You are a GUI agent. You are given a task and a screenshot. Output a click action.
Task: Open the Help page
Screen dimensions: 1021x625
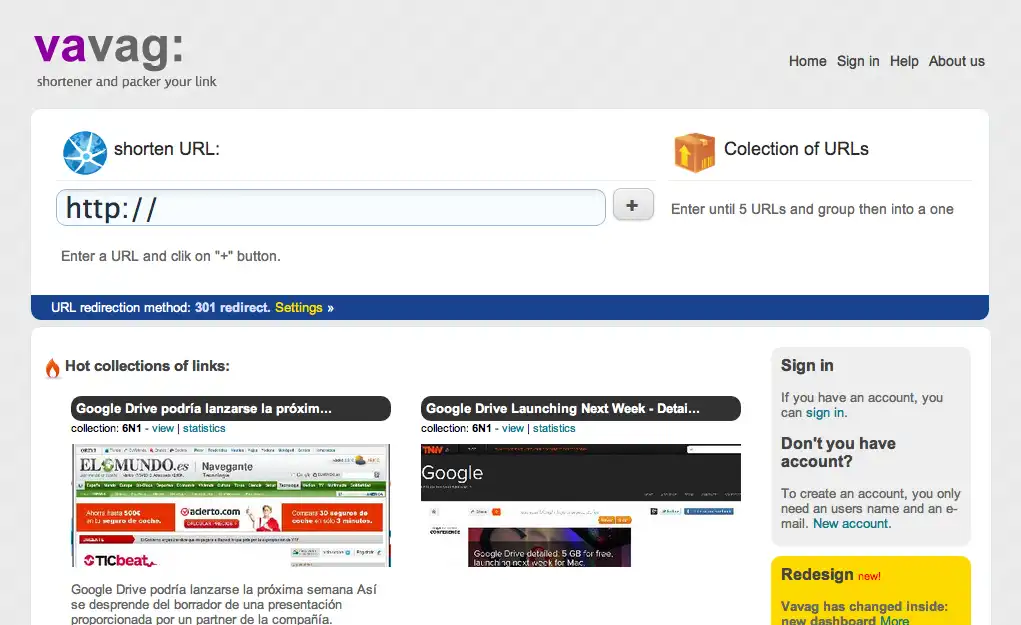pos(904,61)
